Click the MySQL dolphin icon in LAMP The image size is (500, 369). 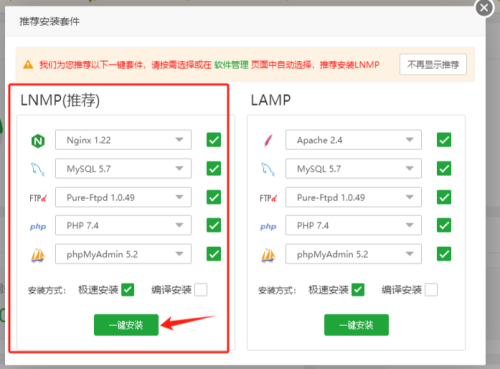[268, 169]
